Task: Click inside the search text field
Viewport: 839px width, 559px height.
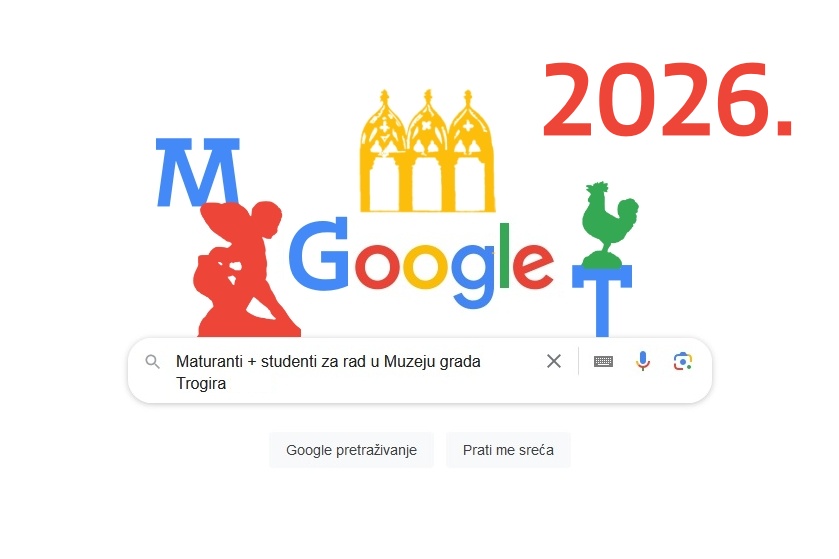Action: pyautogui.click(x=353, y=372)
